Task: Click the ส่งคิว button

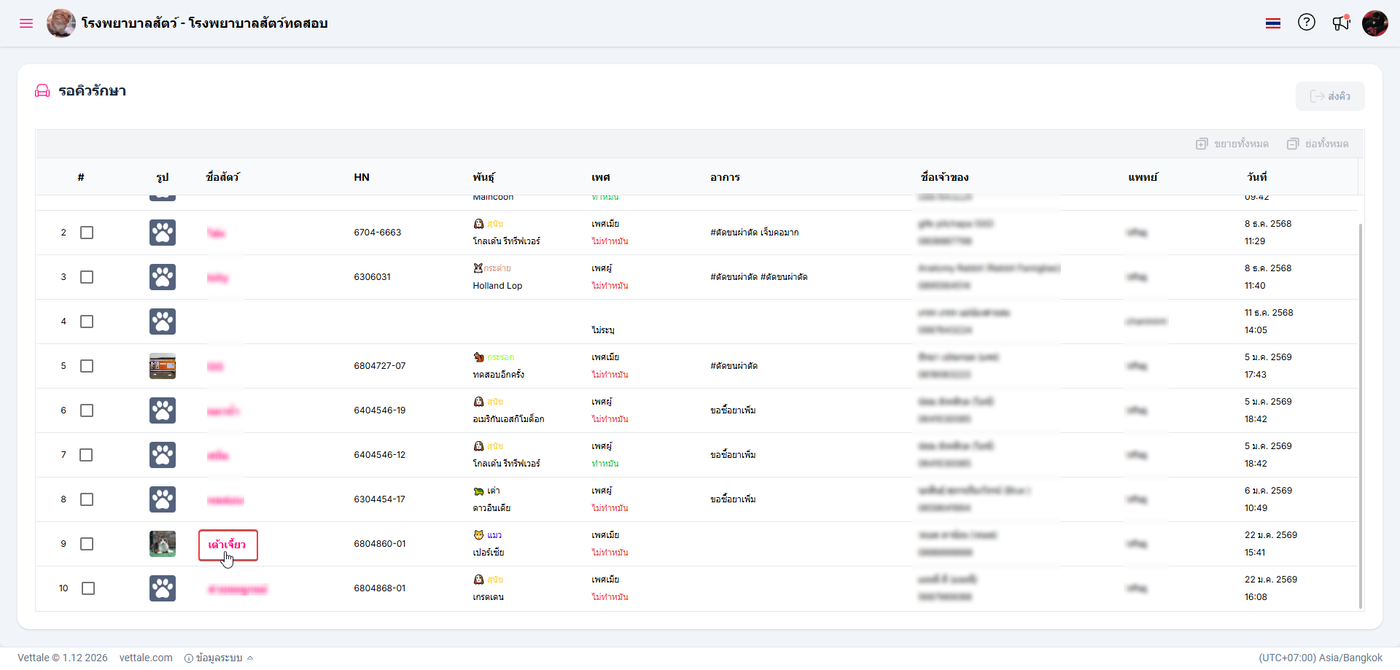Action: point(1330,96)
